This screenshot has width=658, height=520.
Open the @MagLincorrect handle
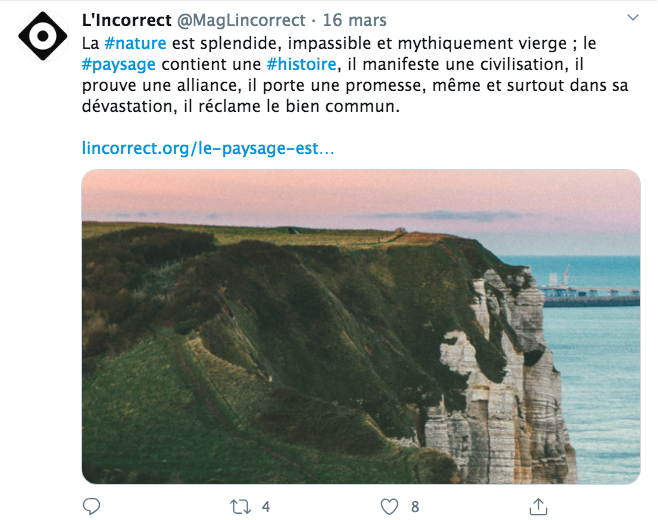241,20
